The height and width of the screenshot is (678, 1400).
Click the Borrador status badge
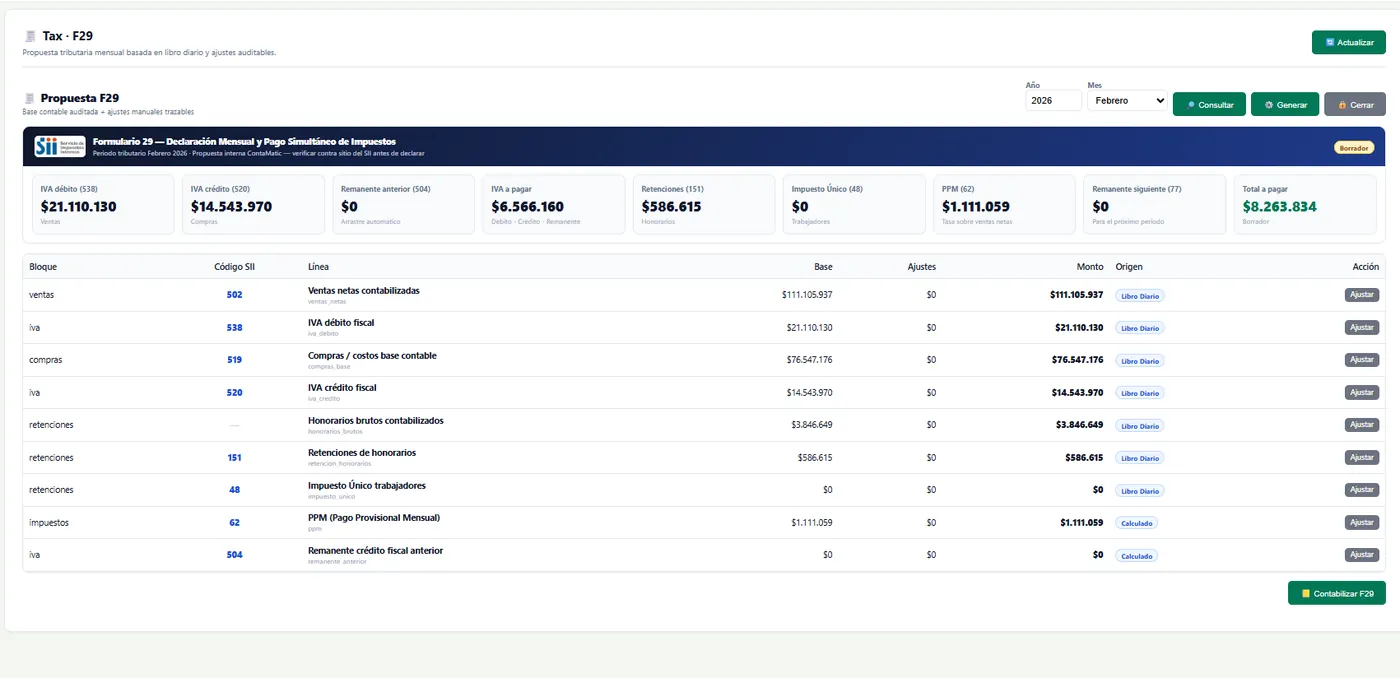click(1354, 148)
